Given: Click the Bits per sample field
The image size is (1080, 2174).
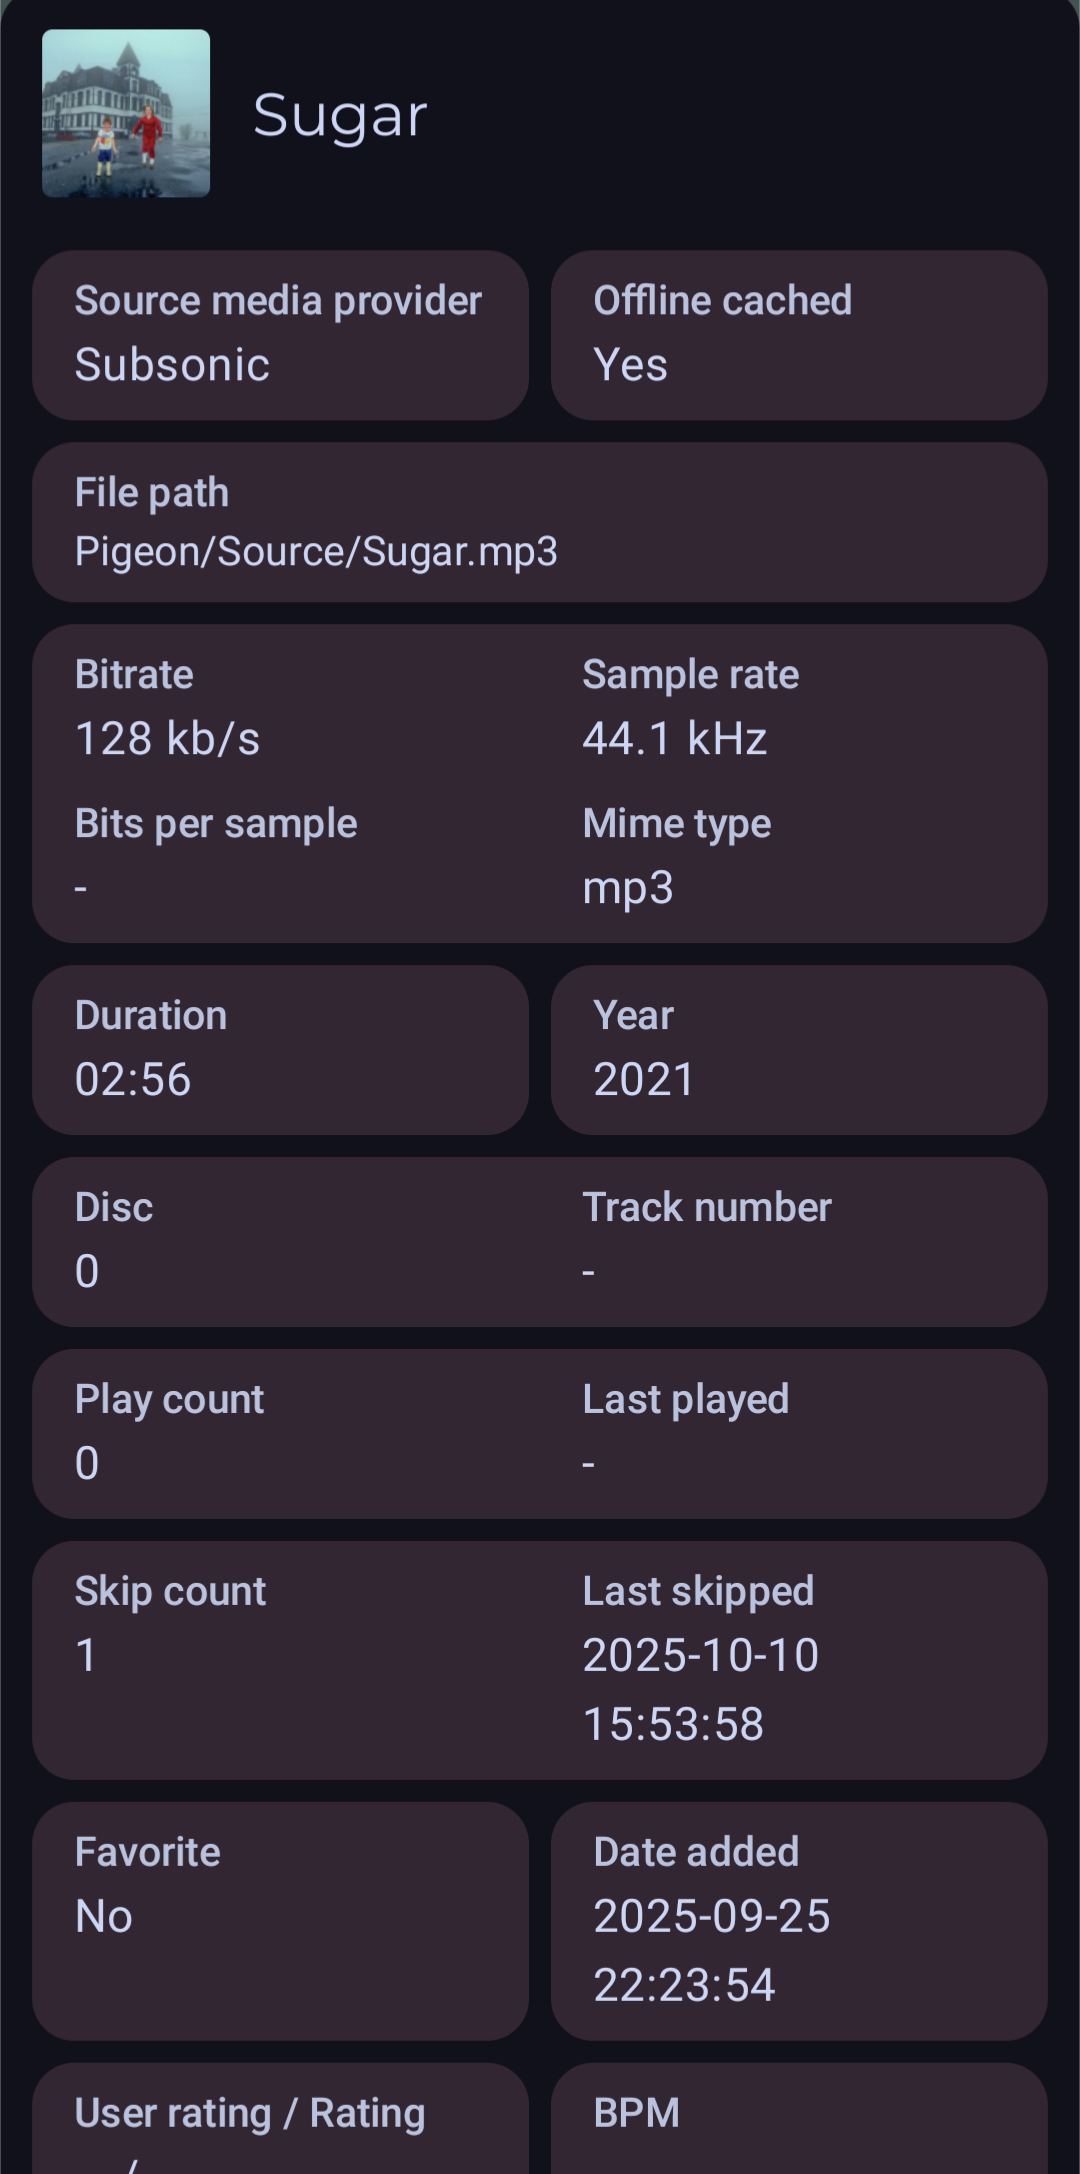Looking at the screenshot, I should 216,855.
